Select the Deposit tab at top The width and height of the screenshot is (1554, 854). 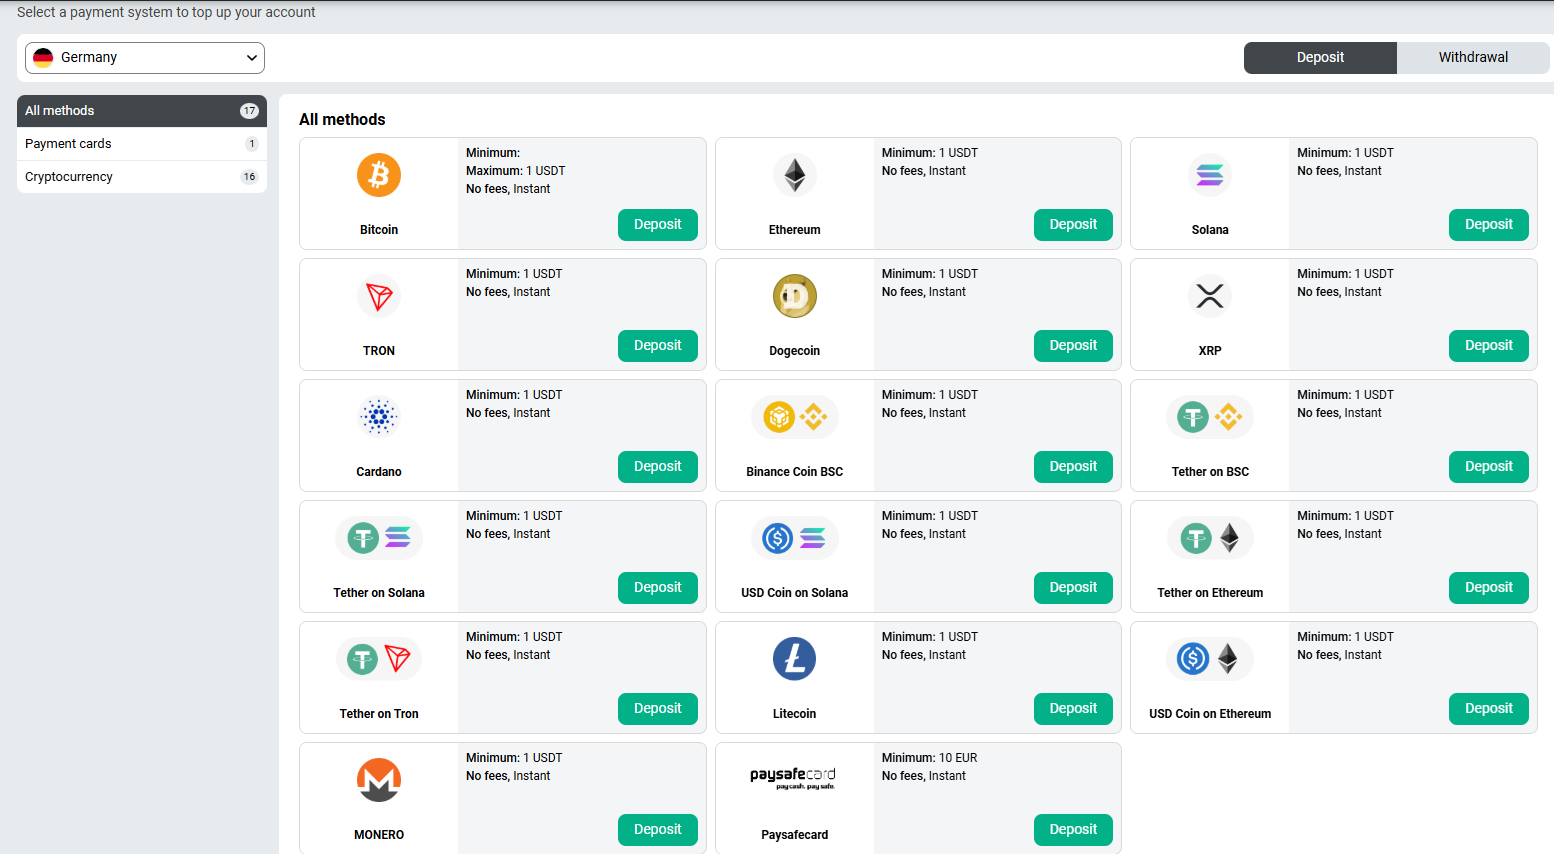(1320, 58)
